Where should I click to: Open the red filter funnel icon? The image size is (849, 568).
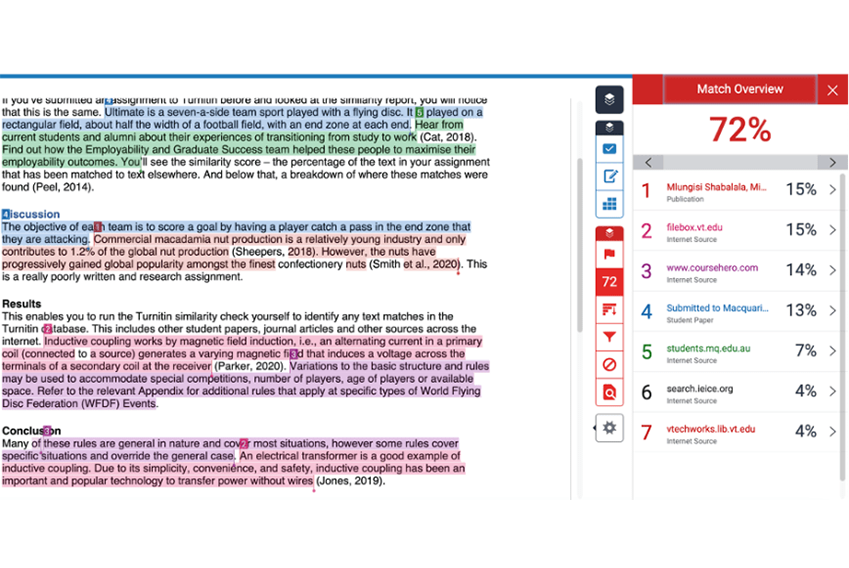(x=610, y=338)
